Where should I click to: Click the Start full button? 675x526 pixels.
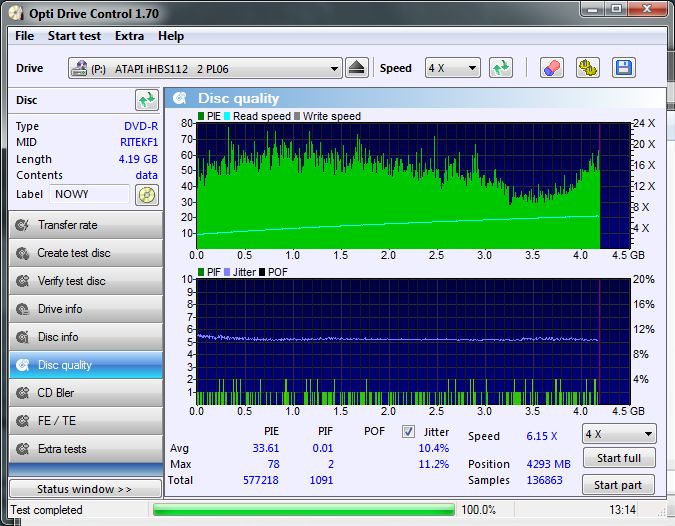[619, 458]
